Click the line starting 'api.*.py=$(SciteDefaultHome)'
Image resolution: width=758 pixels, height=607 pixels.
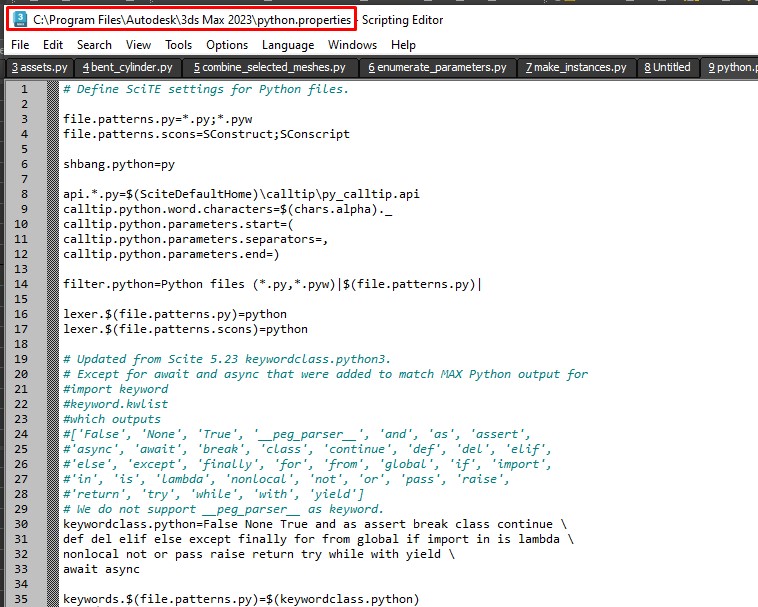[x=241, y=194]
